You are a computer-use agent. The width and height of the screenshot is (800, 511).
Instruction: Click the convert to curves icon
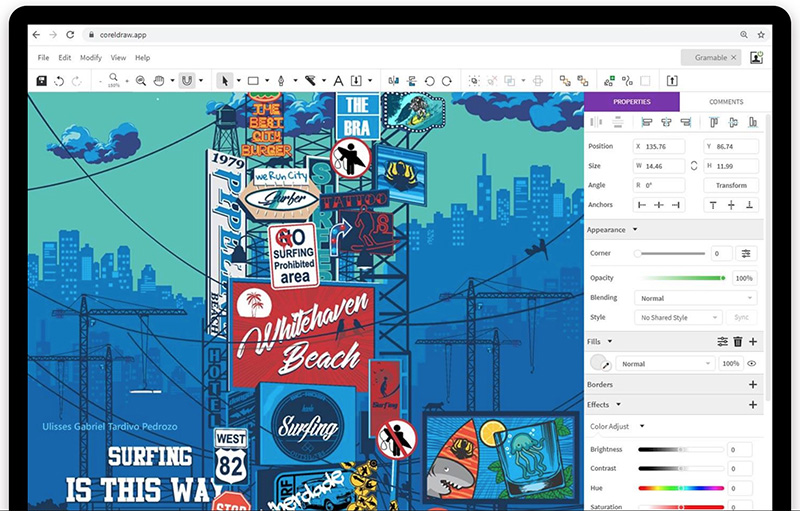pyautogui.click(x=628, y=81)
